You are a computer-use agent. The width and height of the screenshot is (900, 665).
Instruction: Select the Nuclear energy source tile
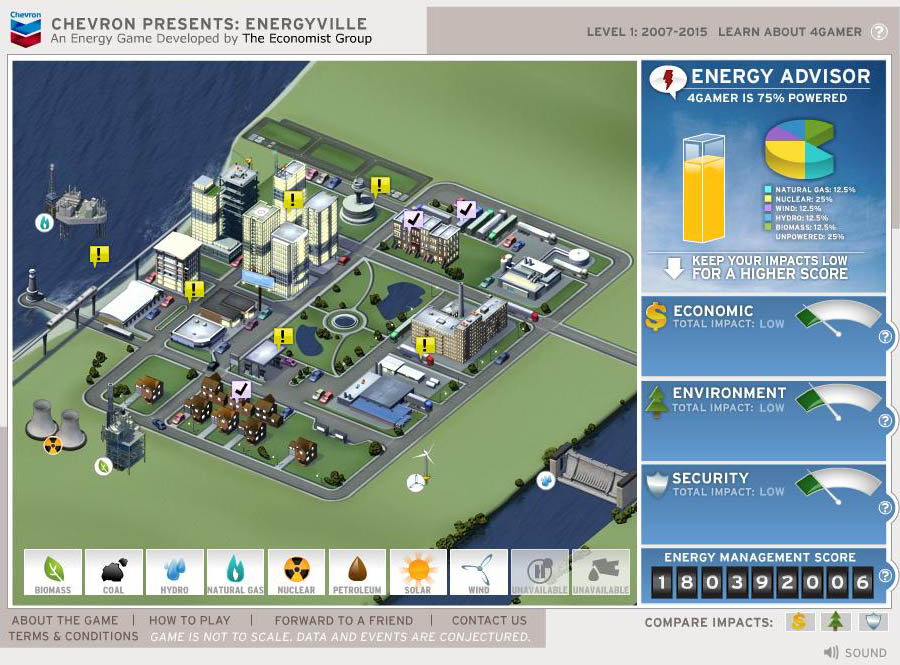pos(296,572)
